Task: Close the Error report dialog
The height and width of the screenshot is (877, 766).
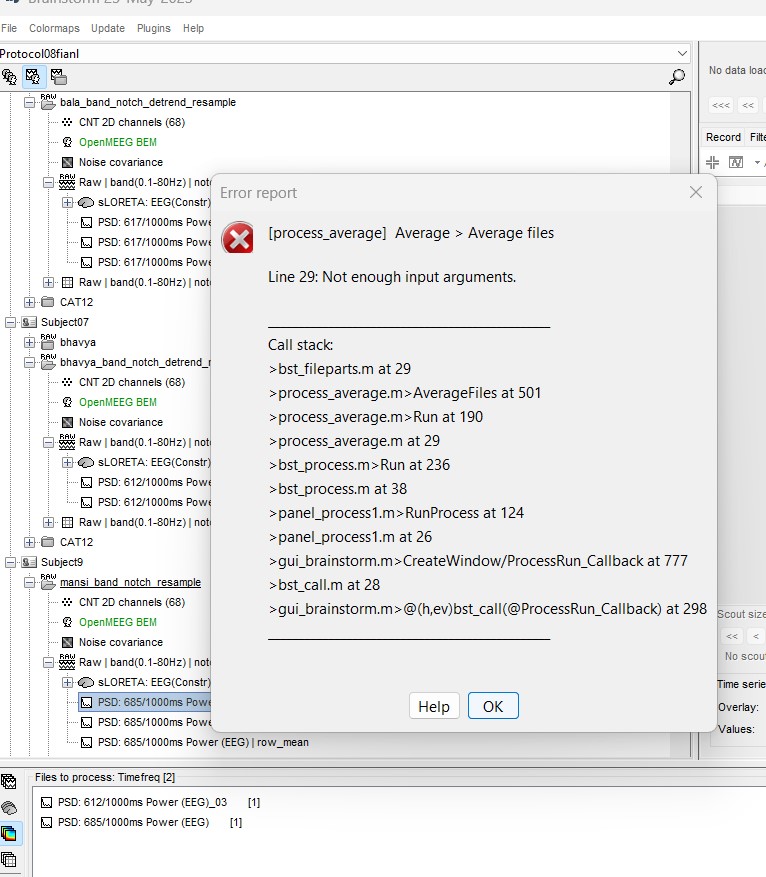Action: [x=696, y=192]
